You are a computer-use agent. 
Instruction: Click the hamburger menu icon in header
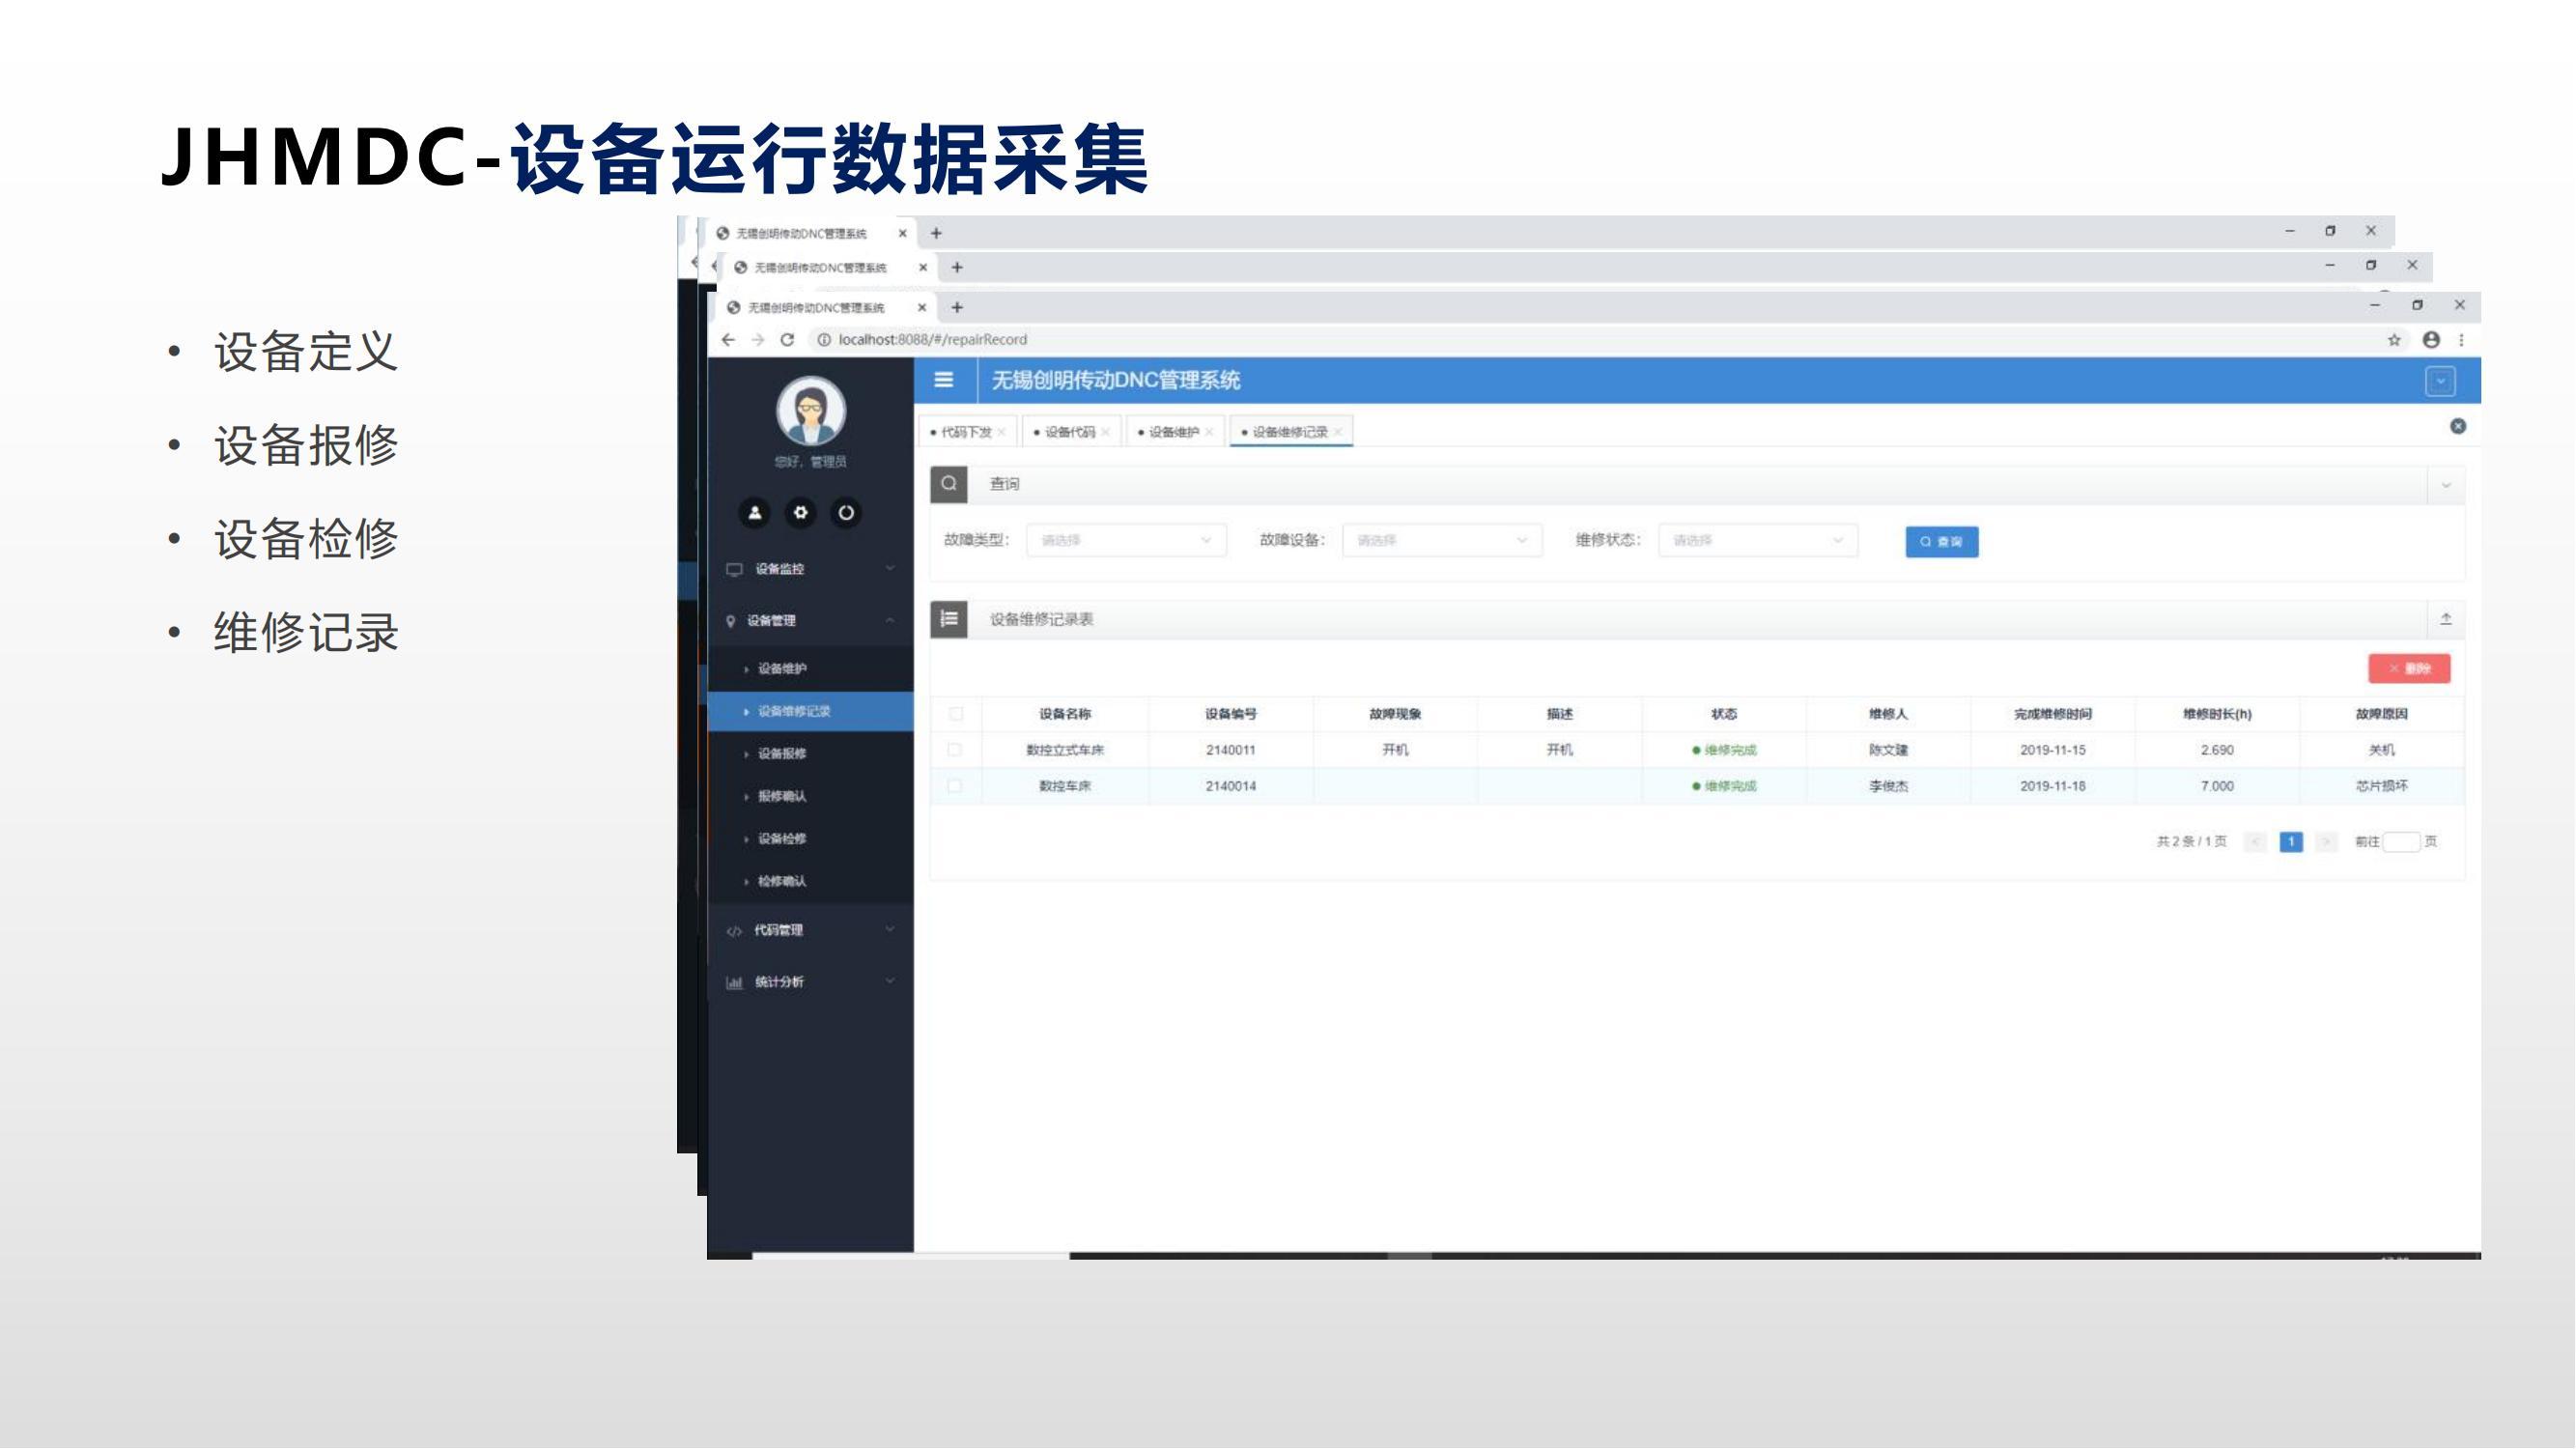click(x=943, y=380)
